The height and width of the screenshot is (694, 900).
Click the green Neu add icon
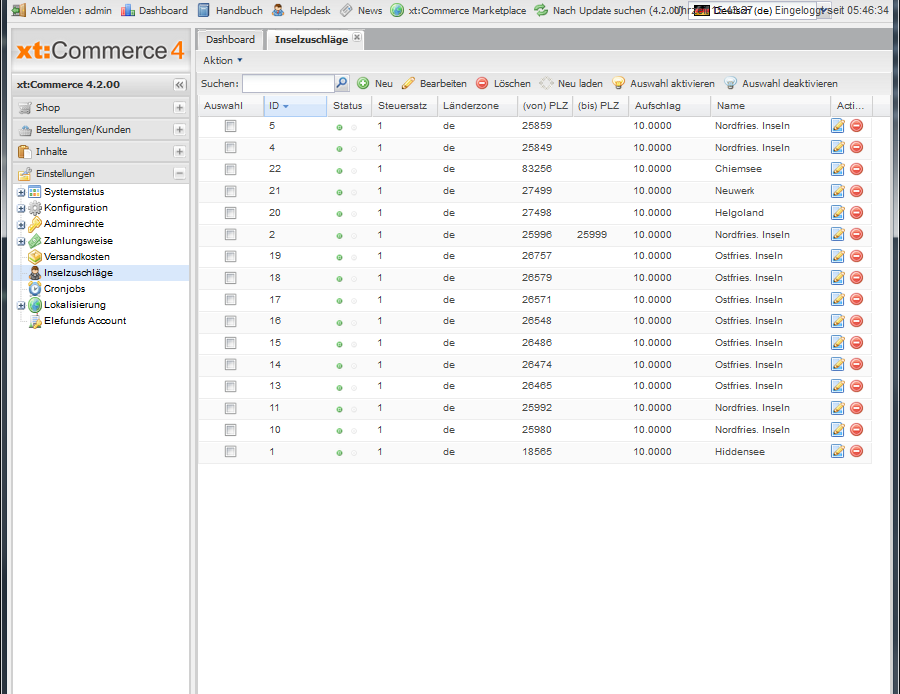click(x=363, y=84)
